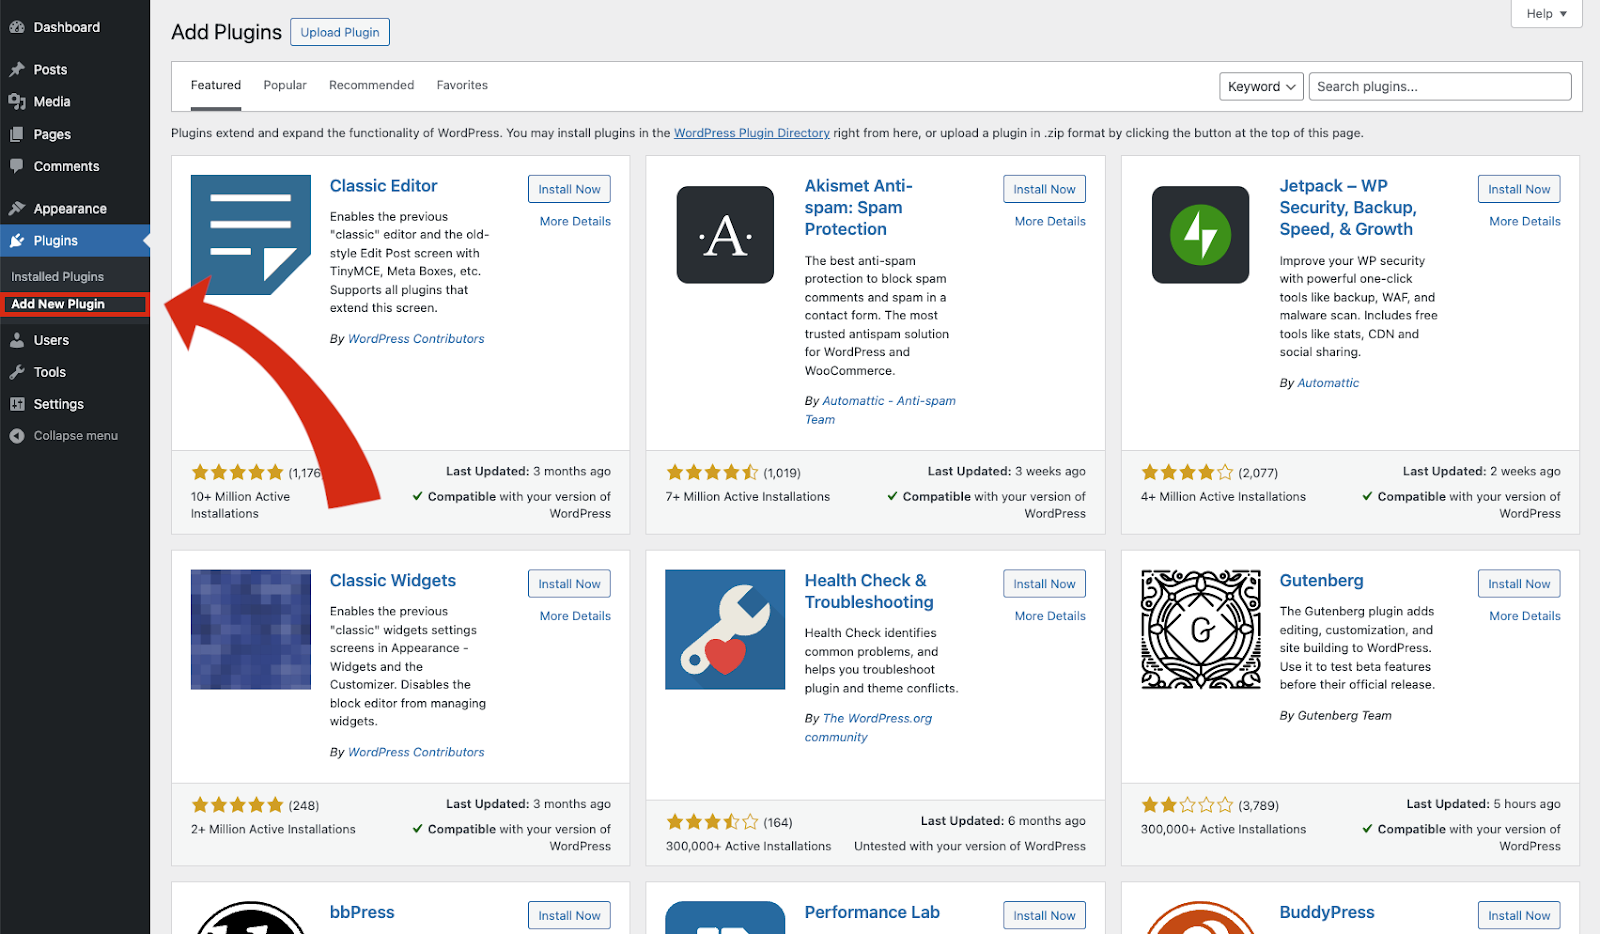1600x934 pixels.
Task: Install the Jetpack plugin
Action: click(1519, 189)
